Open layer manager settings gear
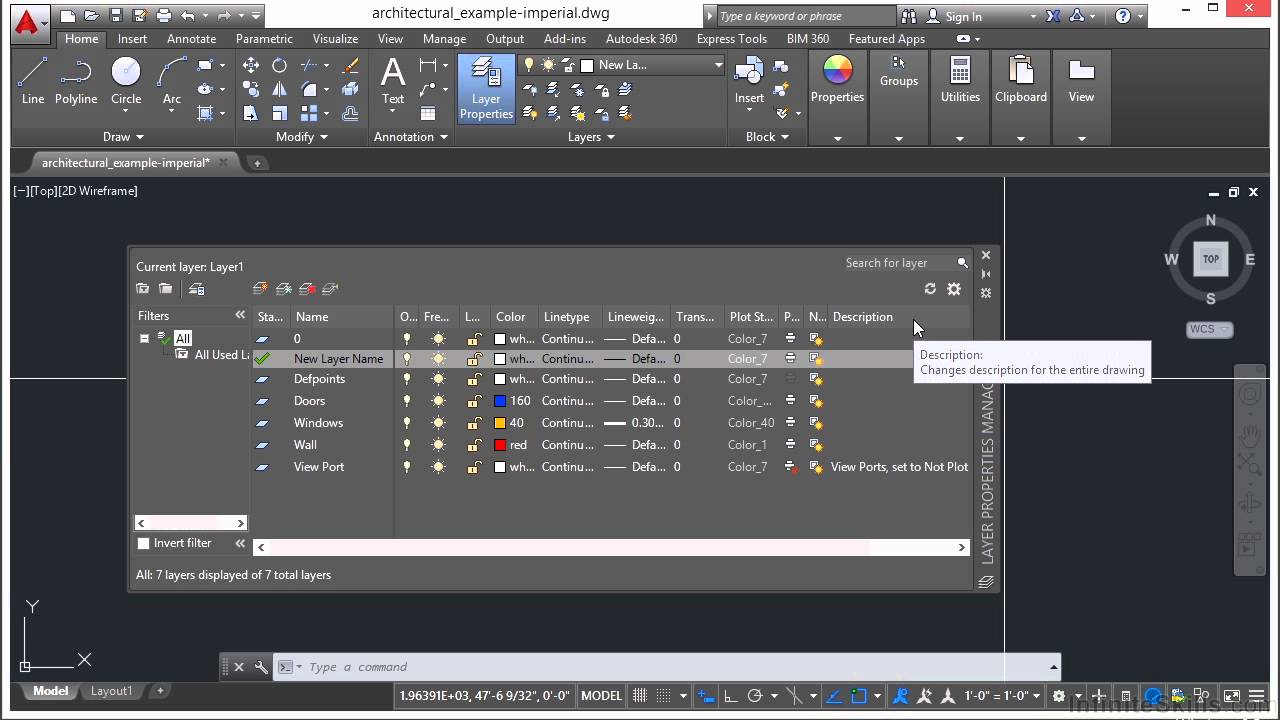The height and width of the screenshot is (720, 1280). pos(954,289)
